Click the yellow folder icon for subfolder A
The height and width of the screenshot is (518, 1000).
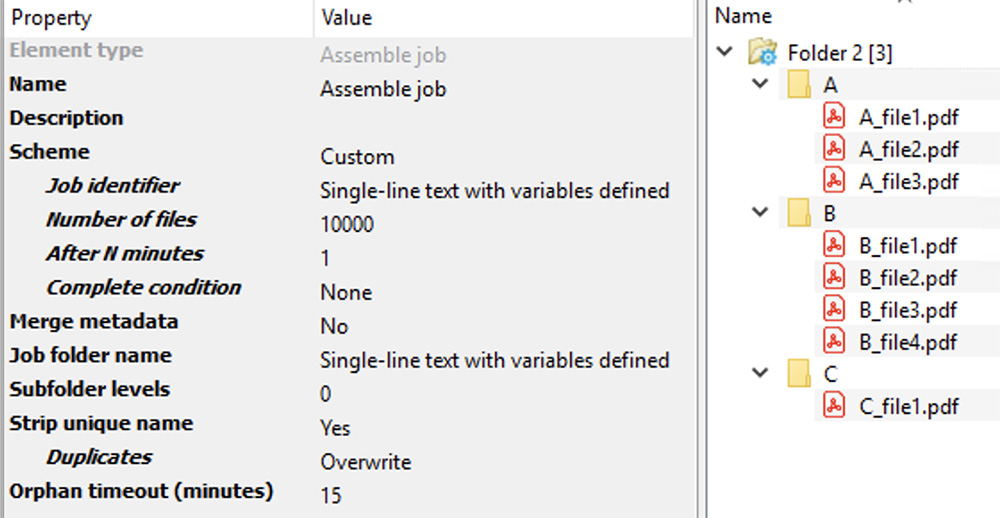pyautogui.click(x=799, y=85)
